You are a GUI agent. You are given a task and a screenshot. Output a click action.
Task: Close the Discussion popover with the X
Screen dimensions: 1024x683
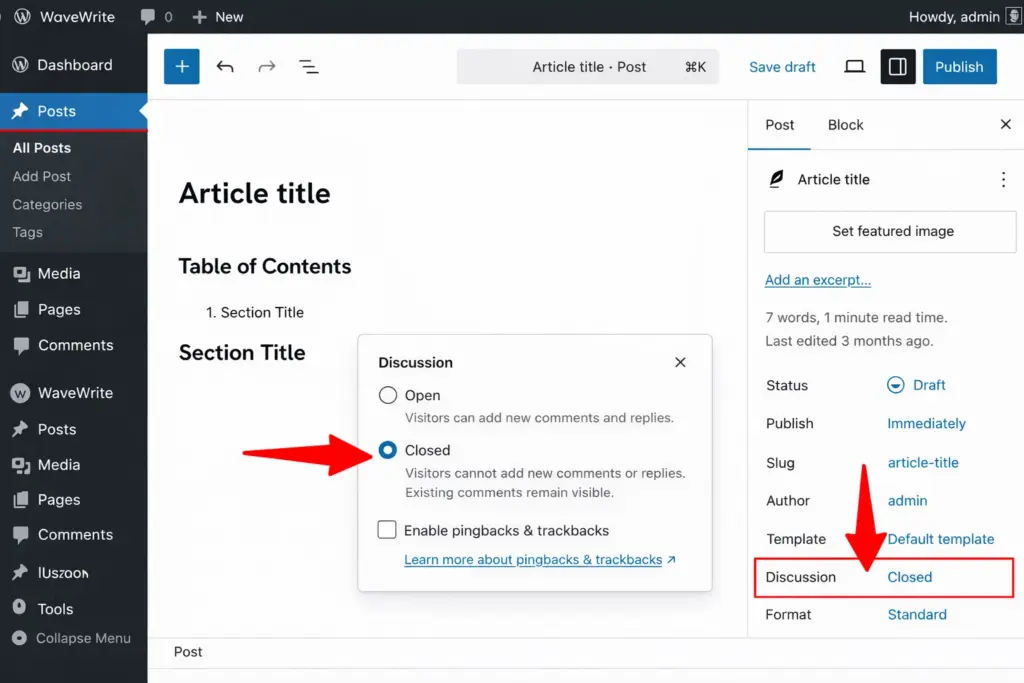click(x=680, y=362)
